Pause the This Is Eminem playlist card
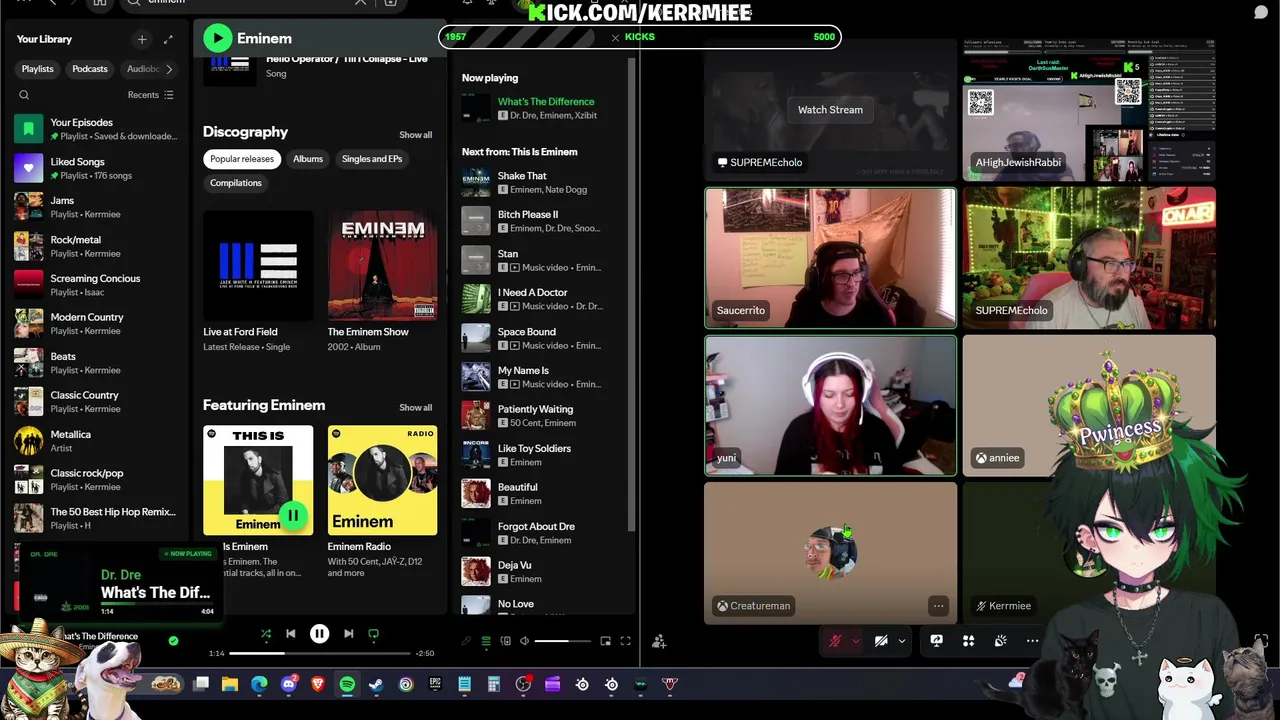This screenshot has height=720, width=1280. pos(292,516)
